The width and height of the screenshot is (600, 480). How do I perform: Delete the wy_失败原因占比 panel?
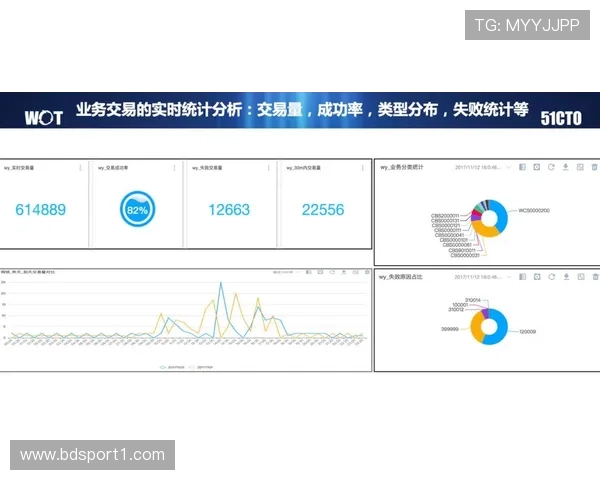[595, 277]
